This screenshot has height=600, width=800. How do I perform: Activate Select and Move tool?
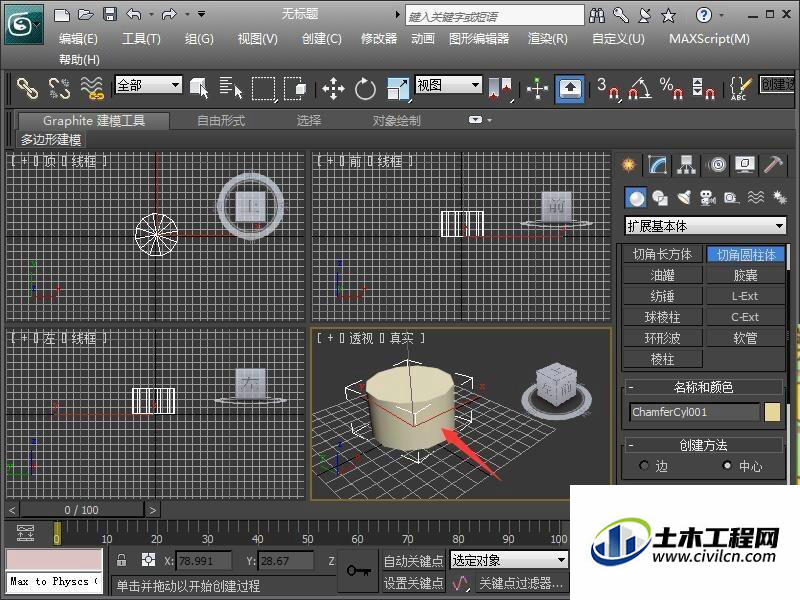pyautogui.click(x=333, y=89)
